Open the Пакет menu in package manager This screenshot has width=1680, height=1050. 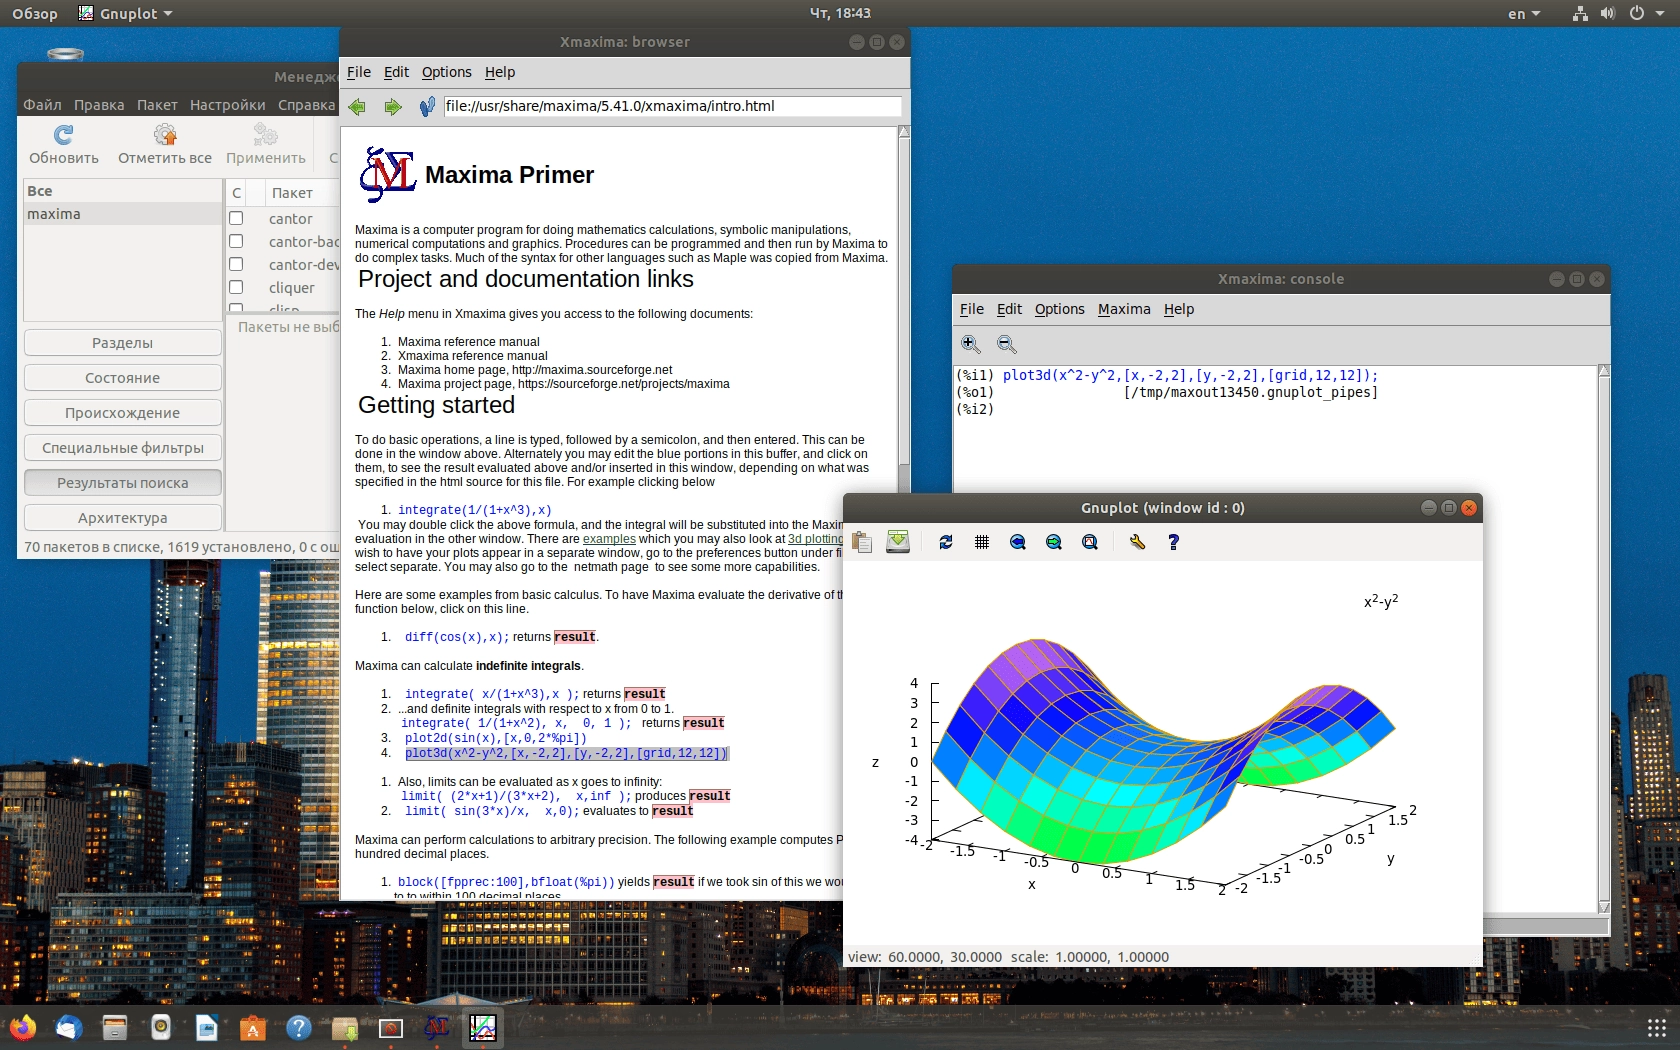pyautogui.click(x=157, y=105)
